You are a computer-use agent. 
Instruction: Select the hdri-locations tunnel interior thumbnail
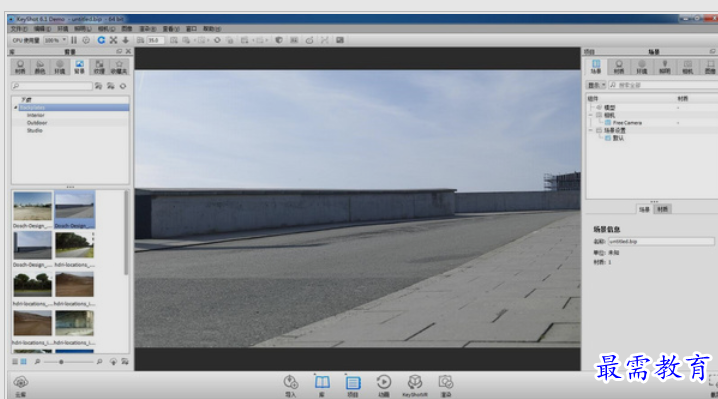pyautogui.click(x=75, y=323)
